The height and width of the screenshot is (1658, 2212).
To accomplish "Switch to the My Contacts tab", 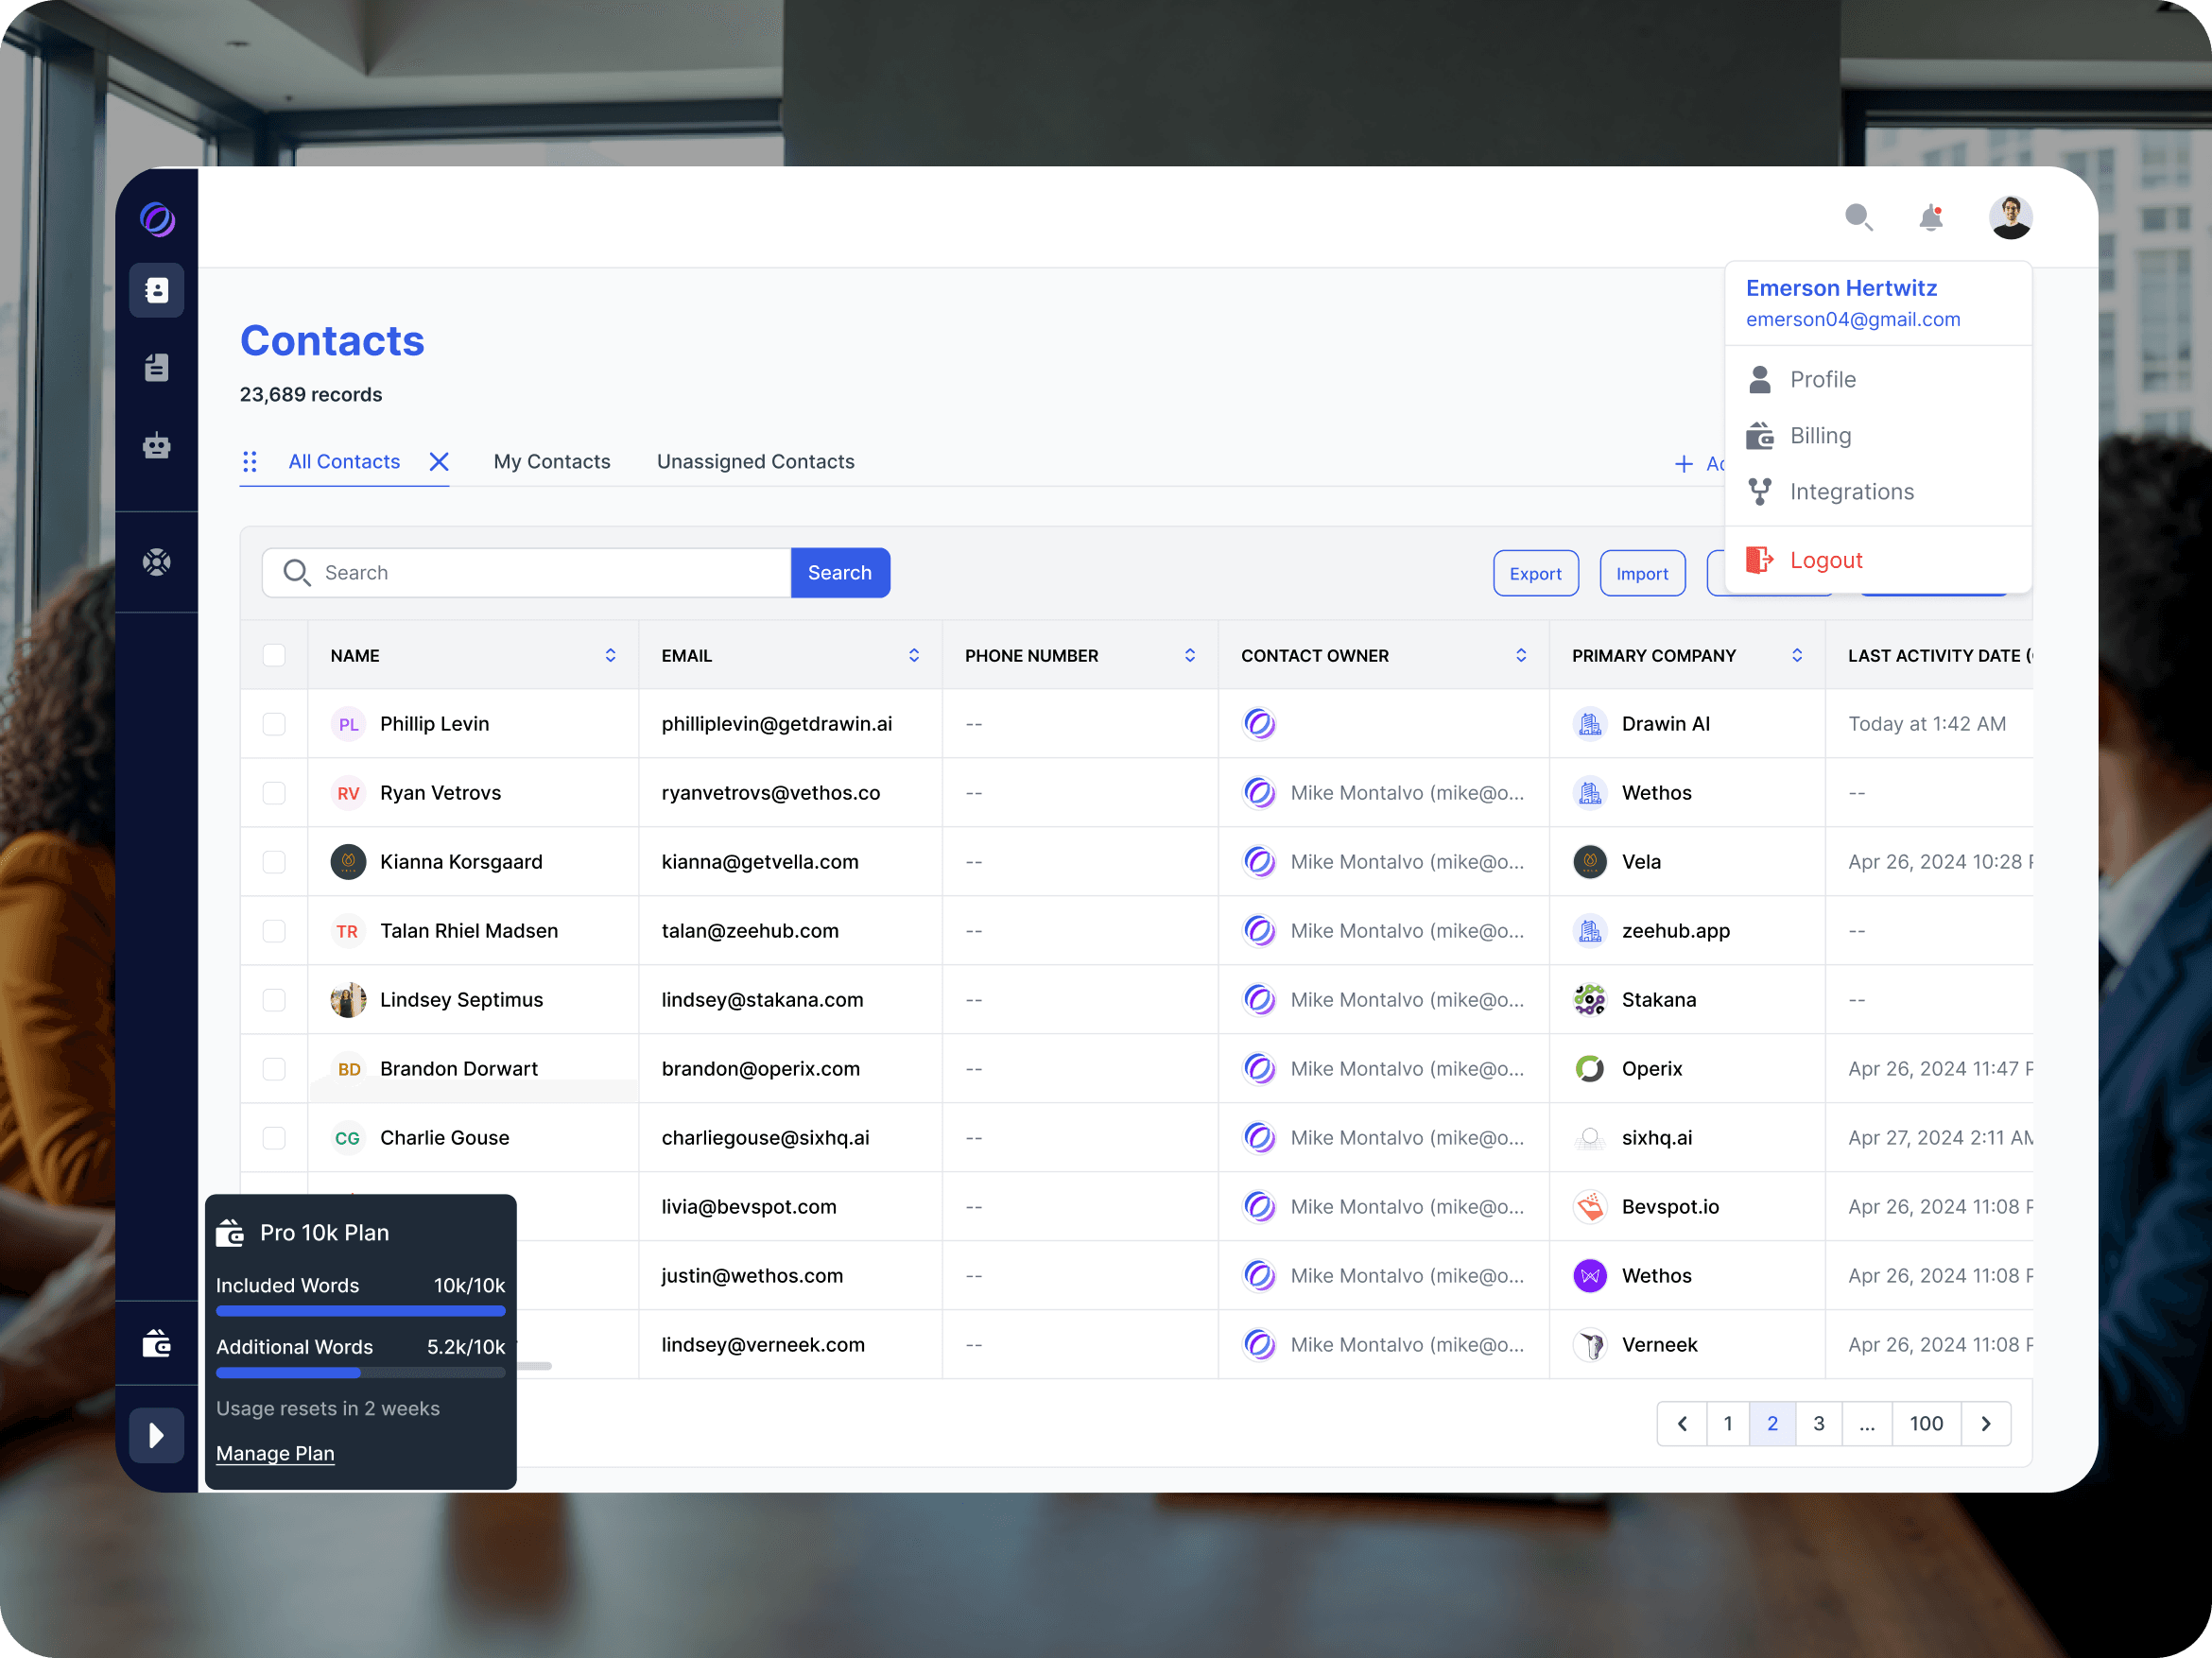I will [x=552, y=462].
